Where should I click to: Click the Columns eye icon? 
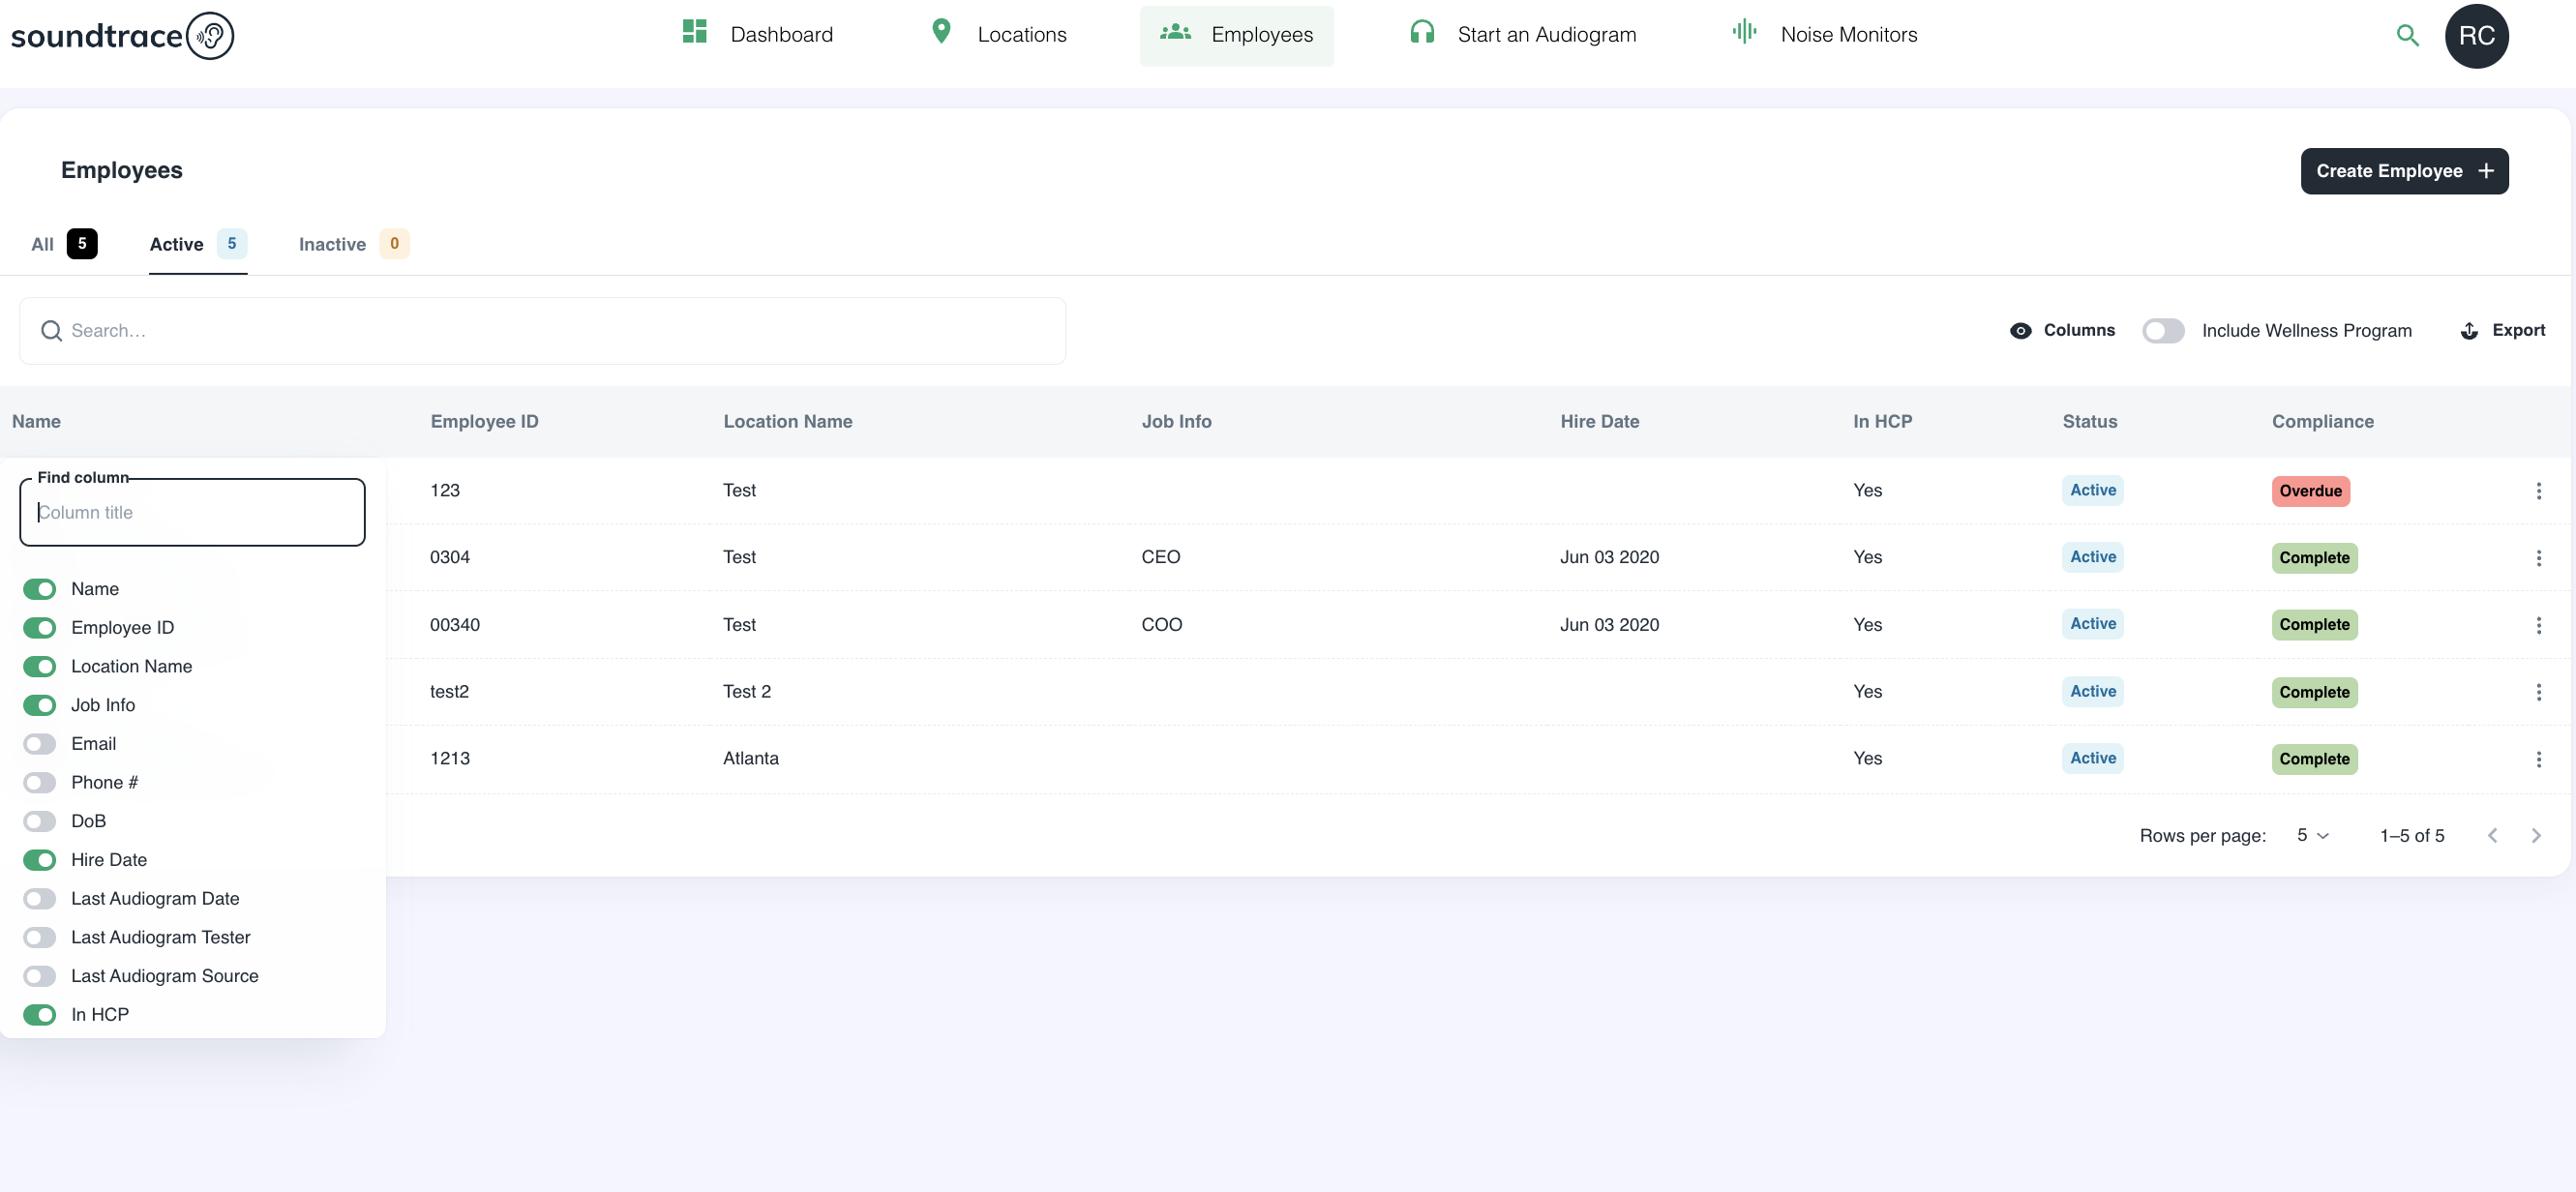click(2020, 331)
